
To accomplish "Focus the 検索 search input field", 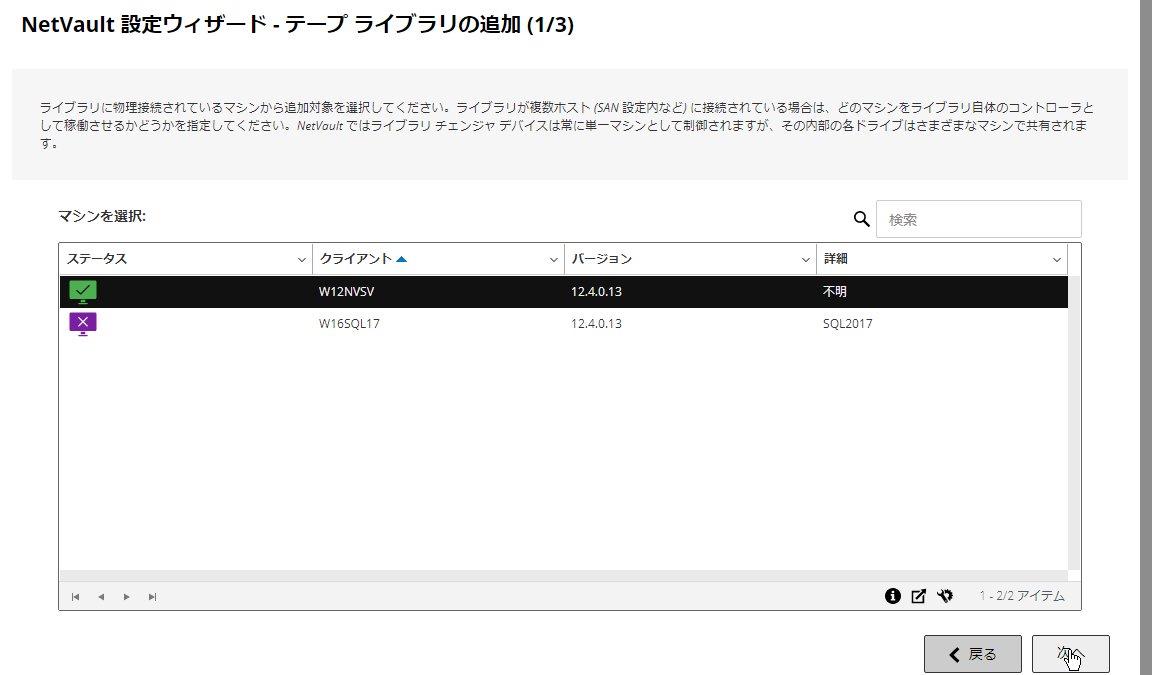I will pos(979,219).
